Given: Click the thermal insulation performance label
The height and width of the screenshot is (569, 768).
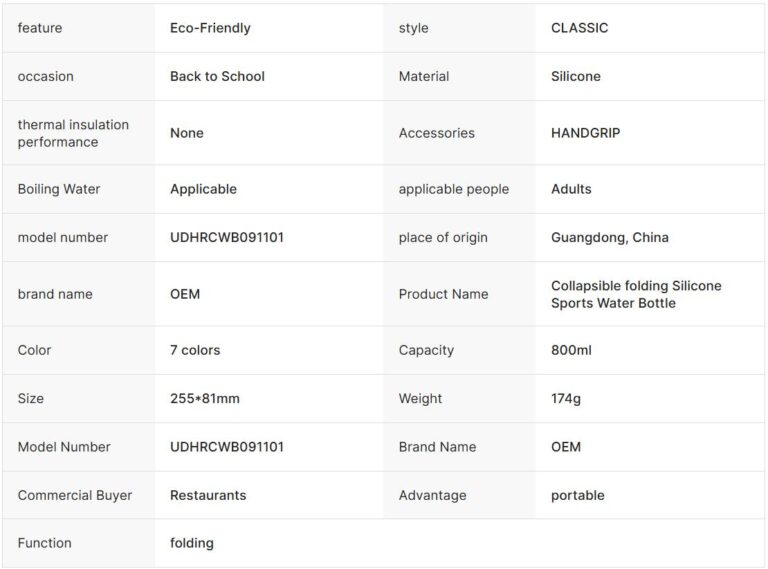Looking at the screenshot, I should pos(73,133).
